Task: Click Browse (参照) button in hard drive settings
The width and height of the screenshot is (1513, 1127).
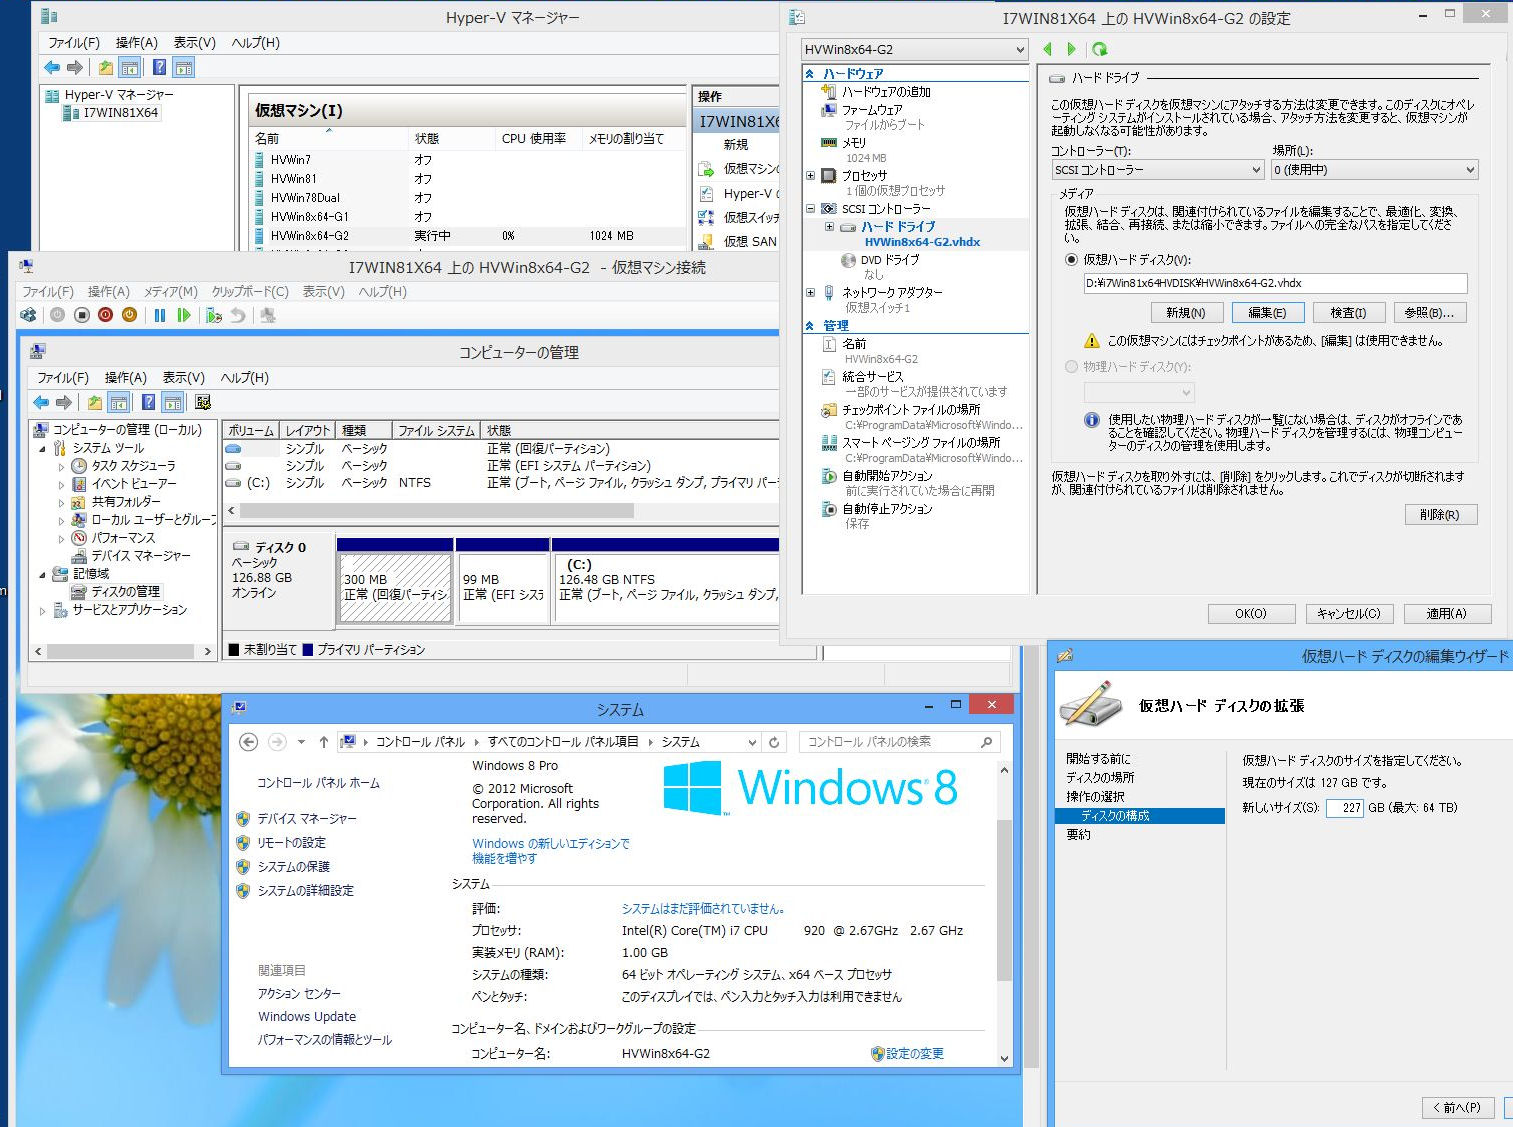Action: point(1429,313)
